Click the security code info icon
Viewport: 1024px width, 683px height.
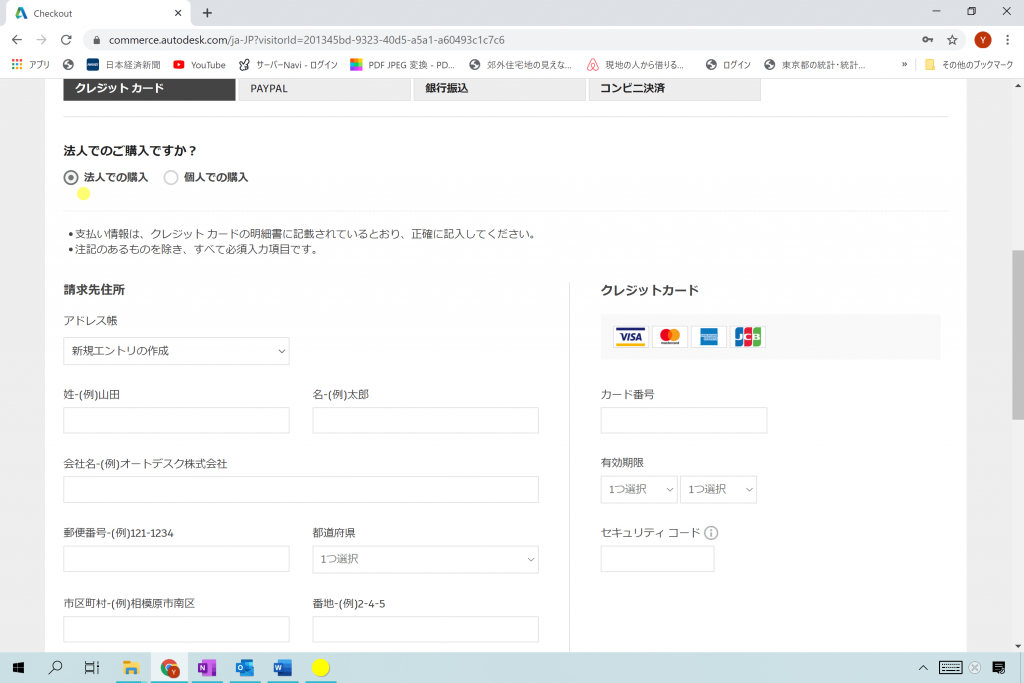pos(710,534)
